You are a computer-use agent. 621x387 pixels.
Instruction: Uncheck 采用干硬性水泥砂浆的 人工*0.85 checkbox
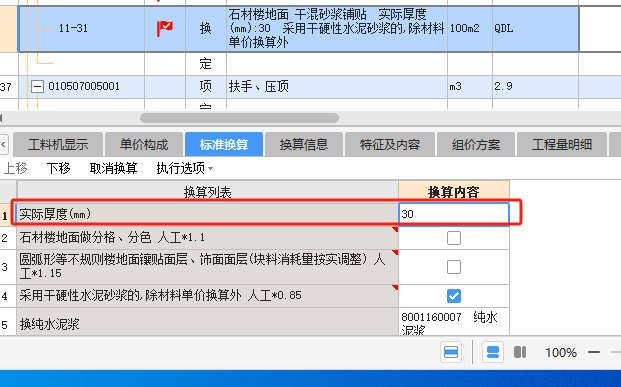(454, 296)
